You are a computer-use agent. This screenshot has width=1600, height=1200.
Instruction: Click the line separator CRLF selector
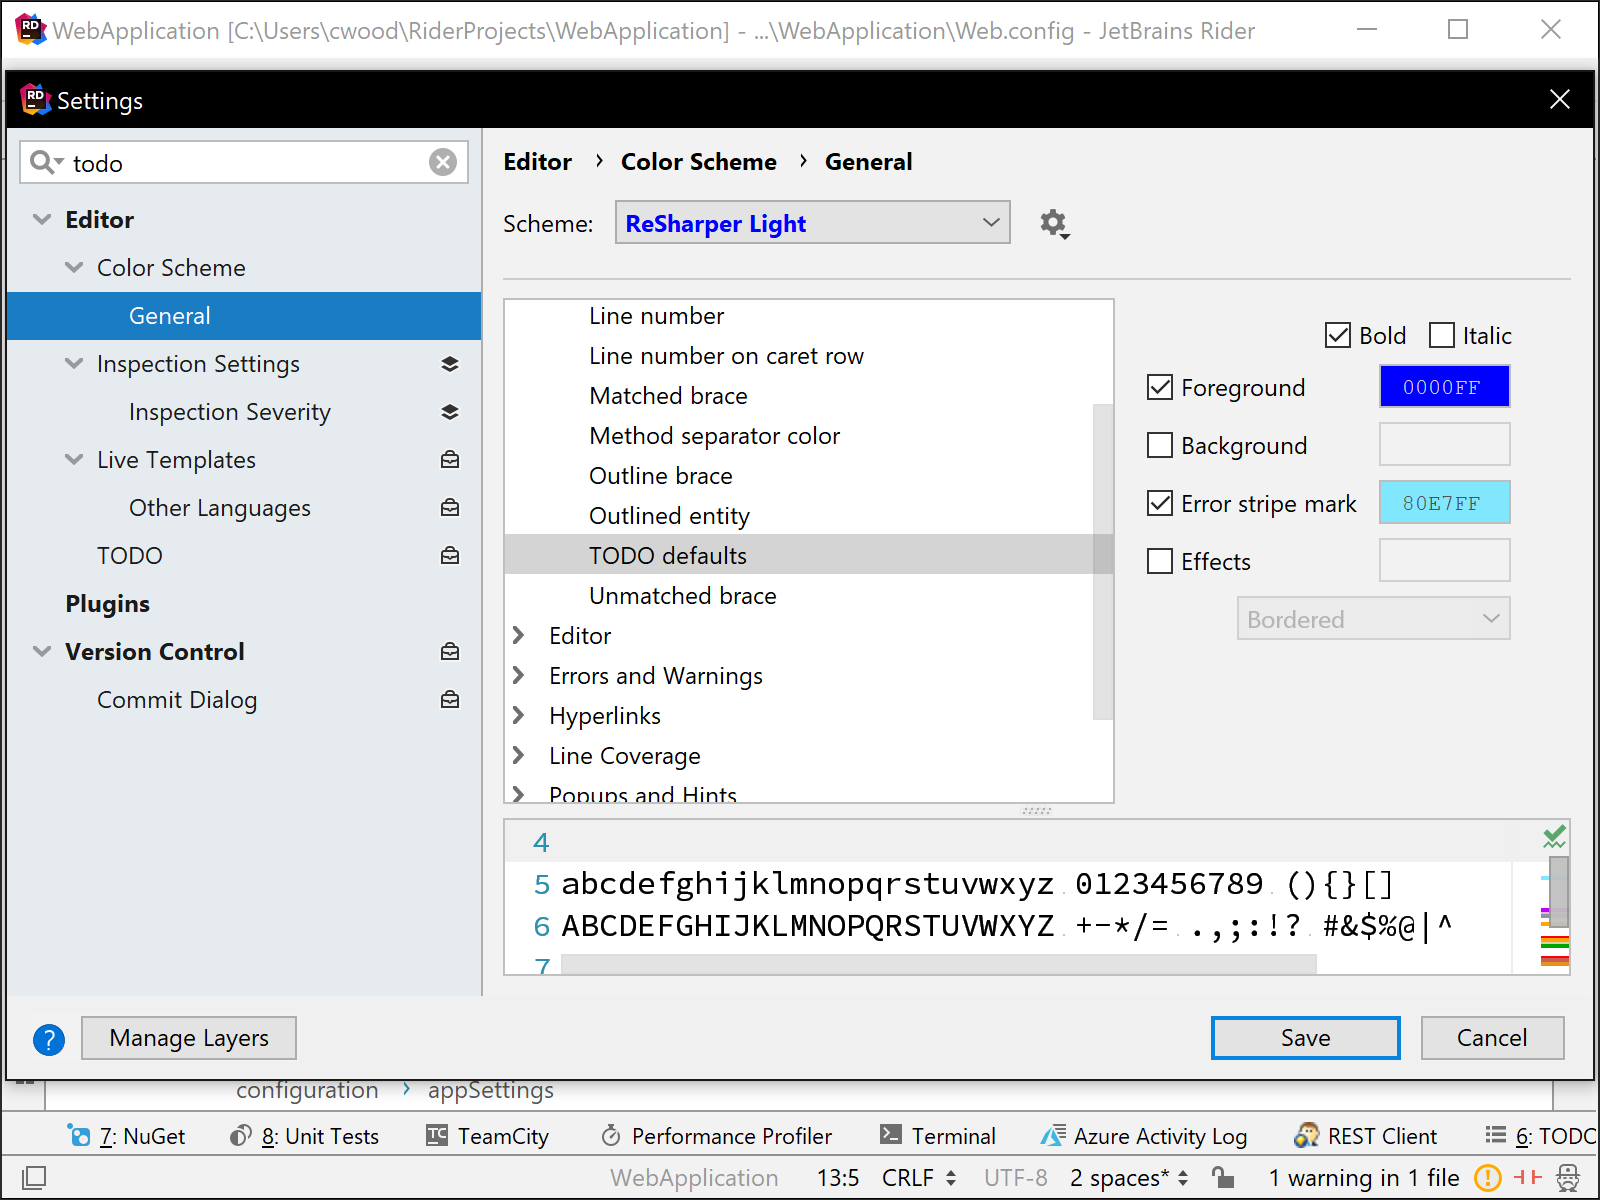(x=919, y=1178)
